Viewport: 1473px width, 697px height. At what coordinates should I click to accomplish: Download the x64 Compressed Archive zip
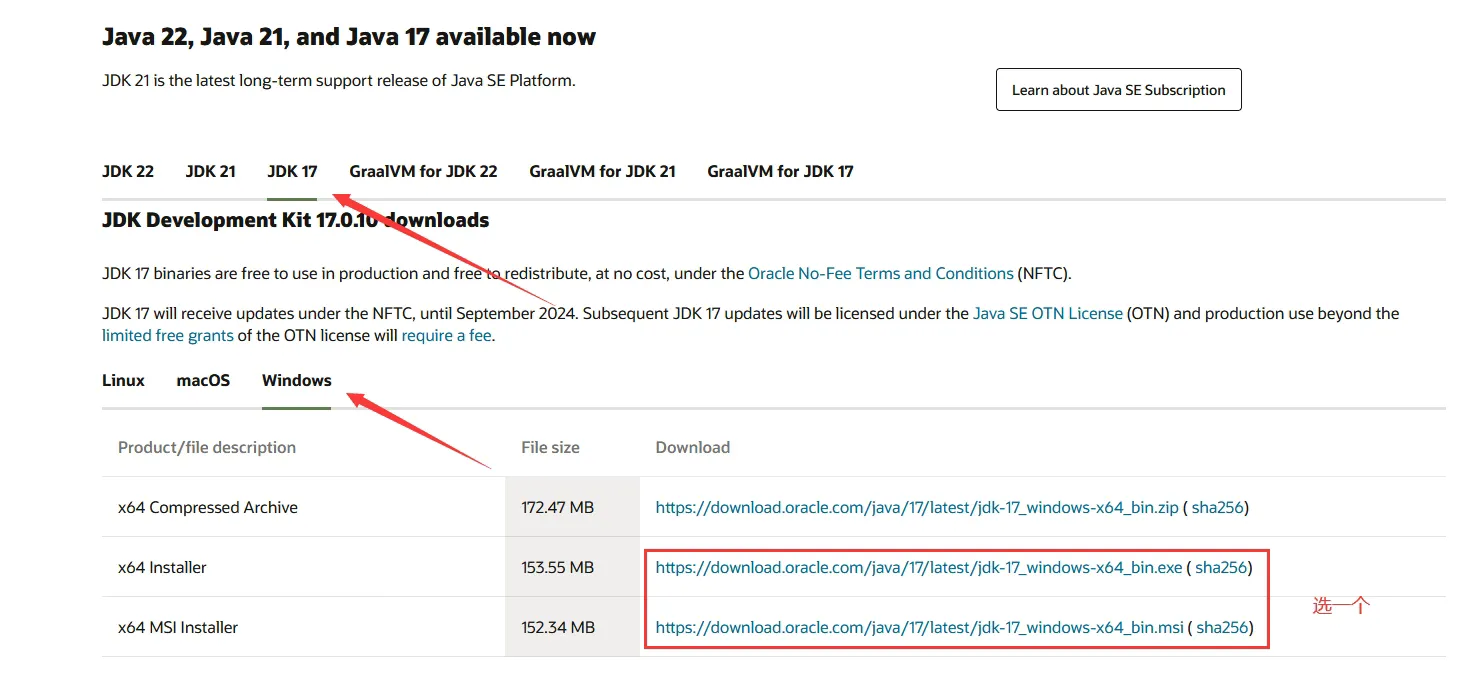point(916,507)
